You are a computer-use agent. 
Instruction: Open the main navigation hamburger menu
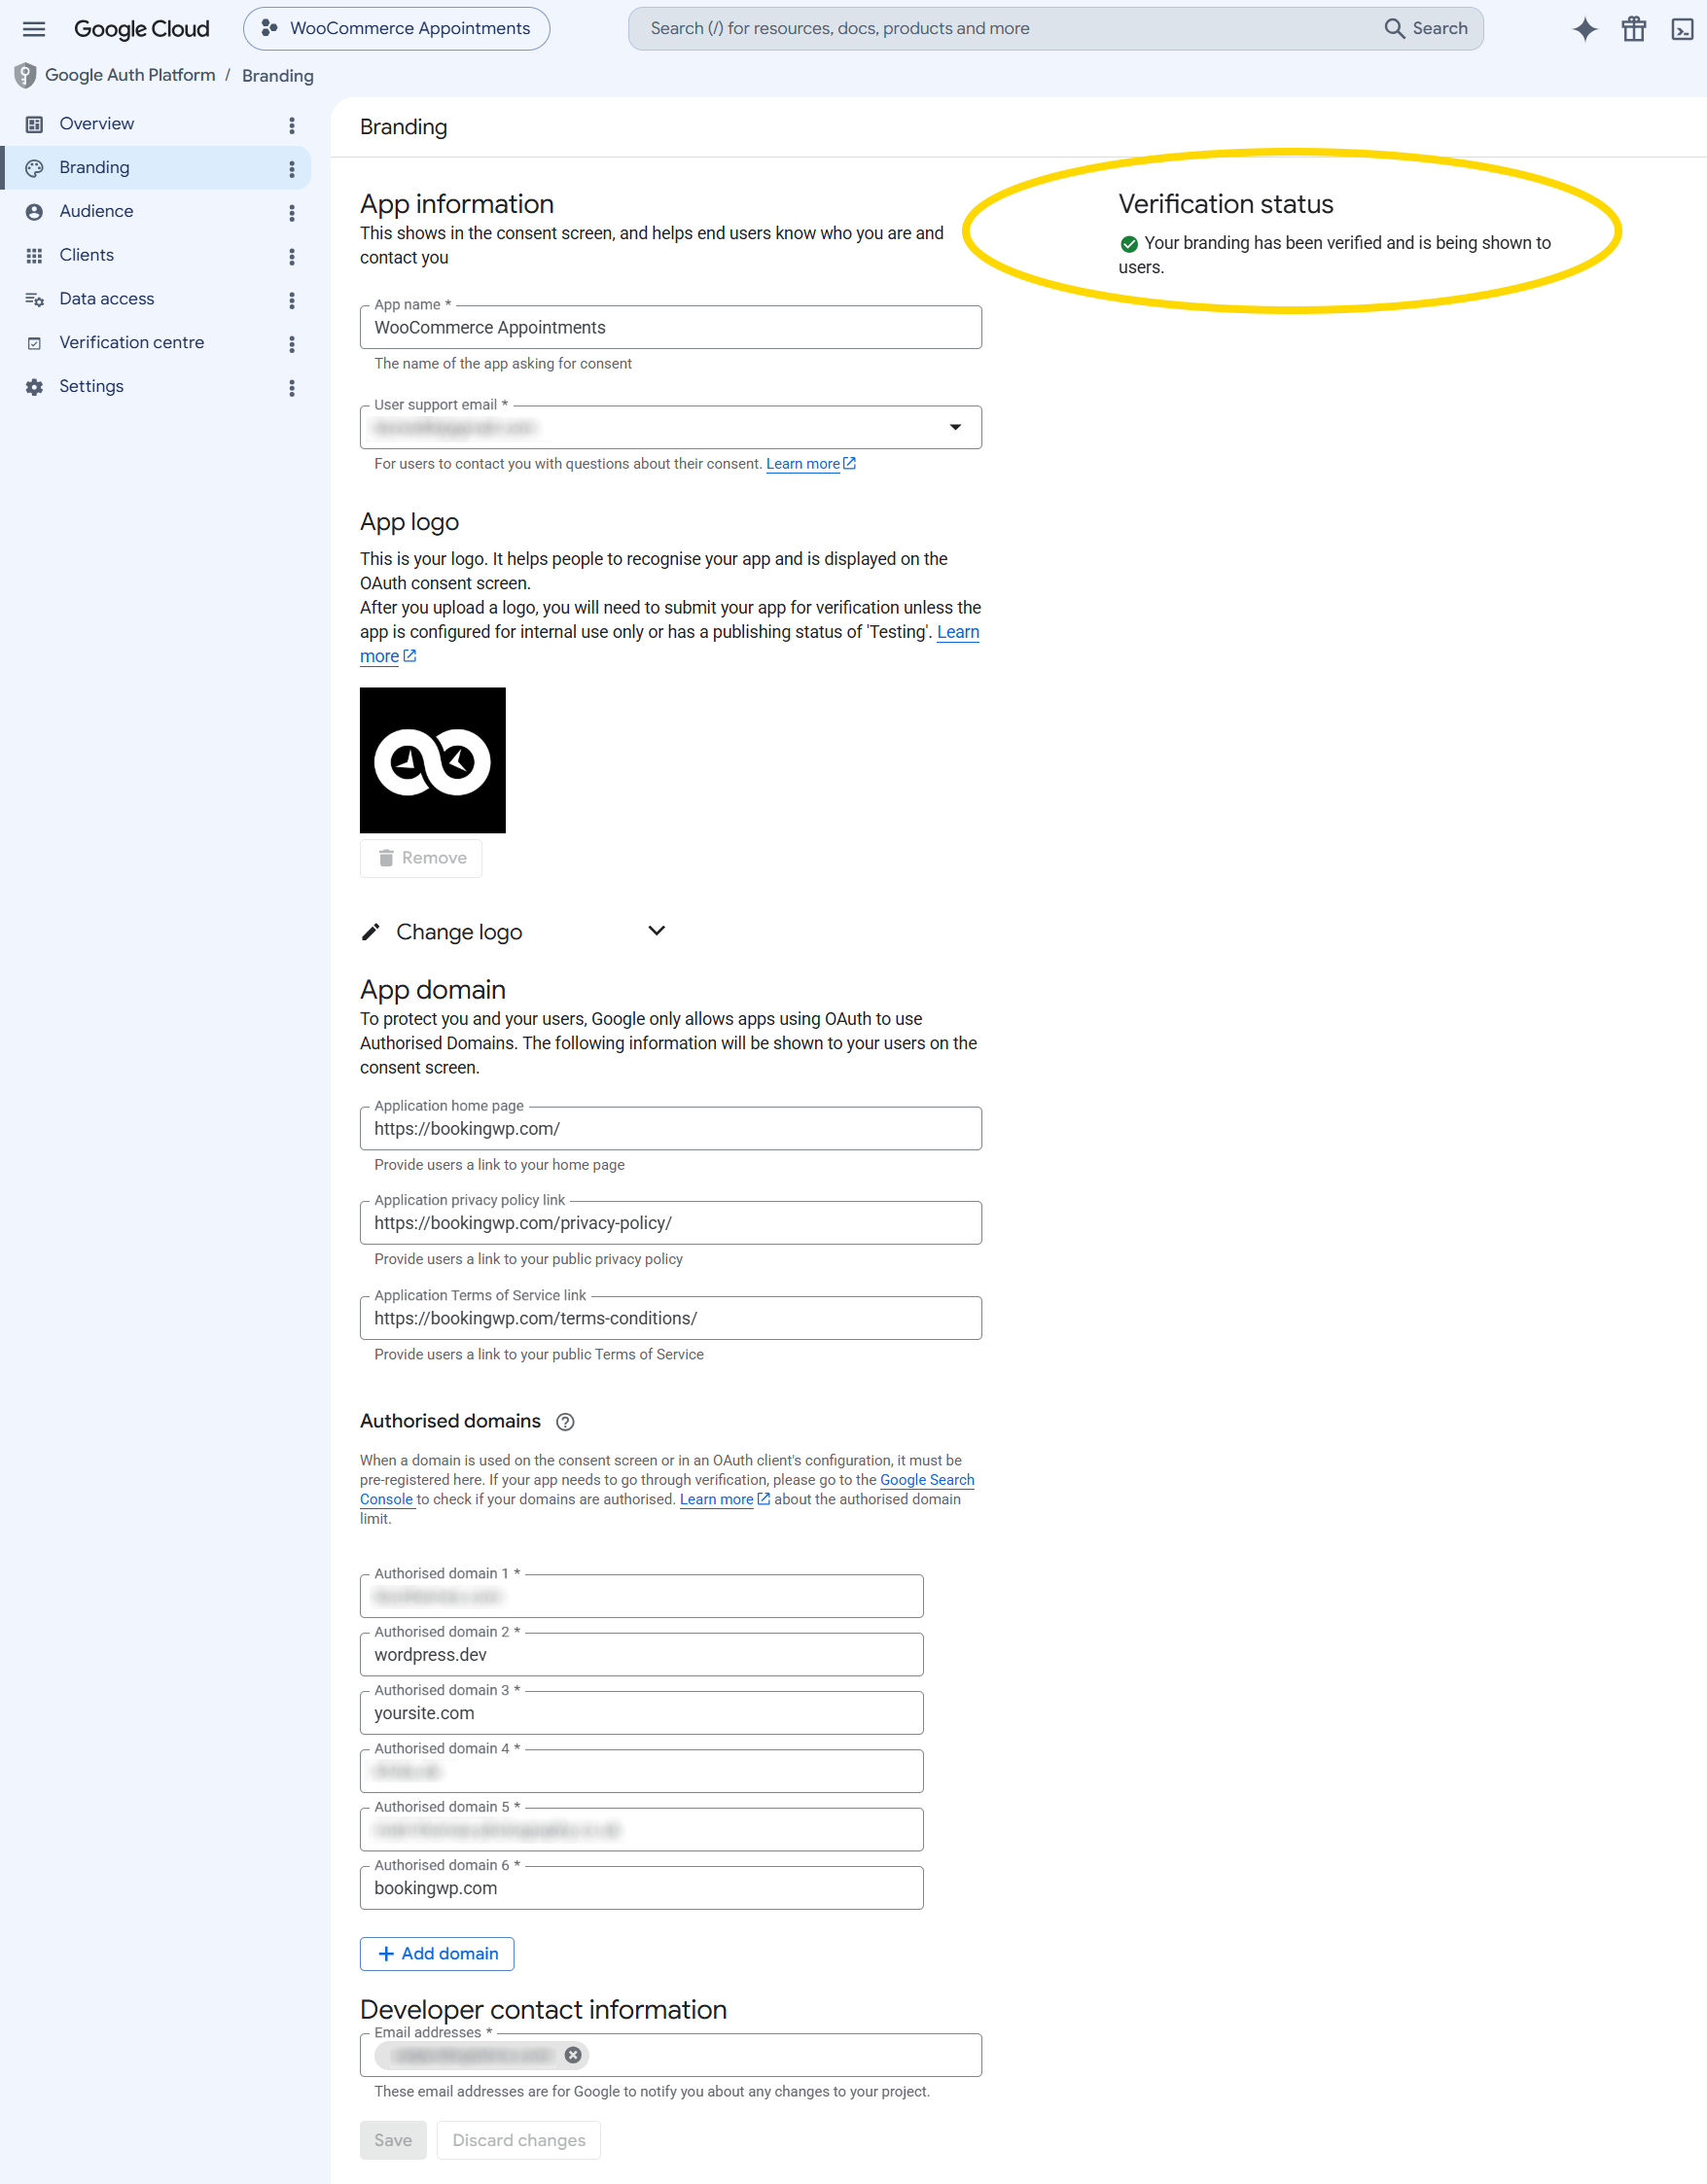(34, 29)
